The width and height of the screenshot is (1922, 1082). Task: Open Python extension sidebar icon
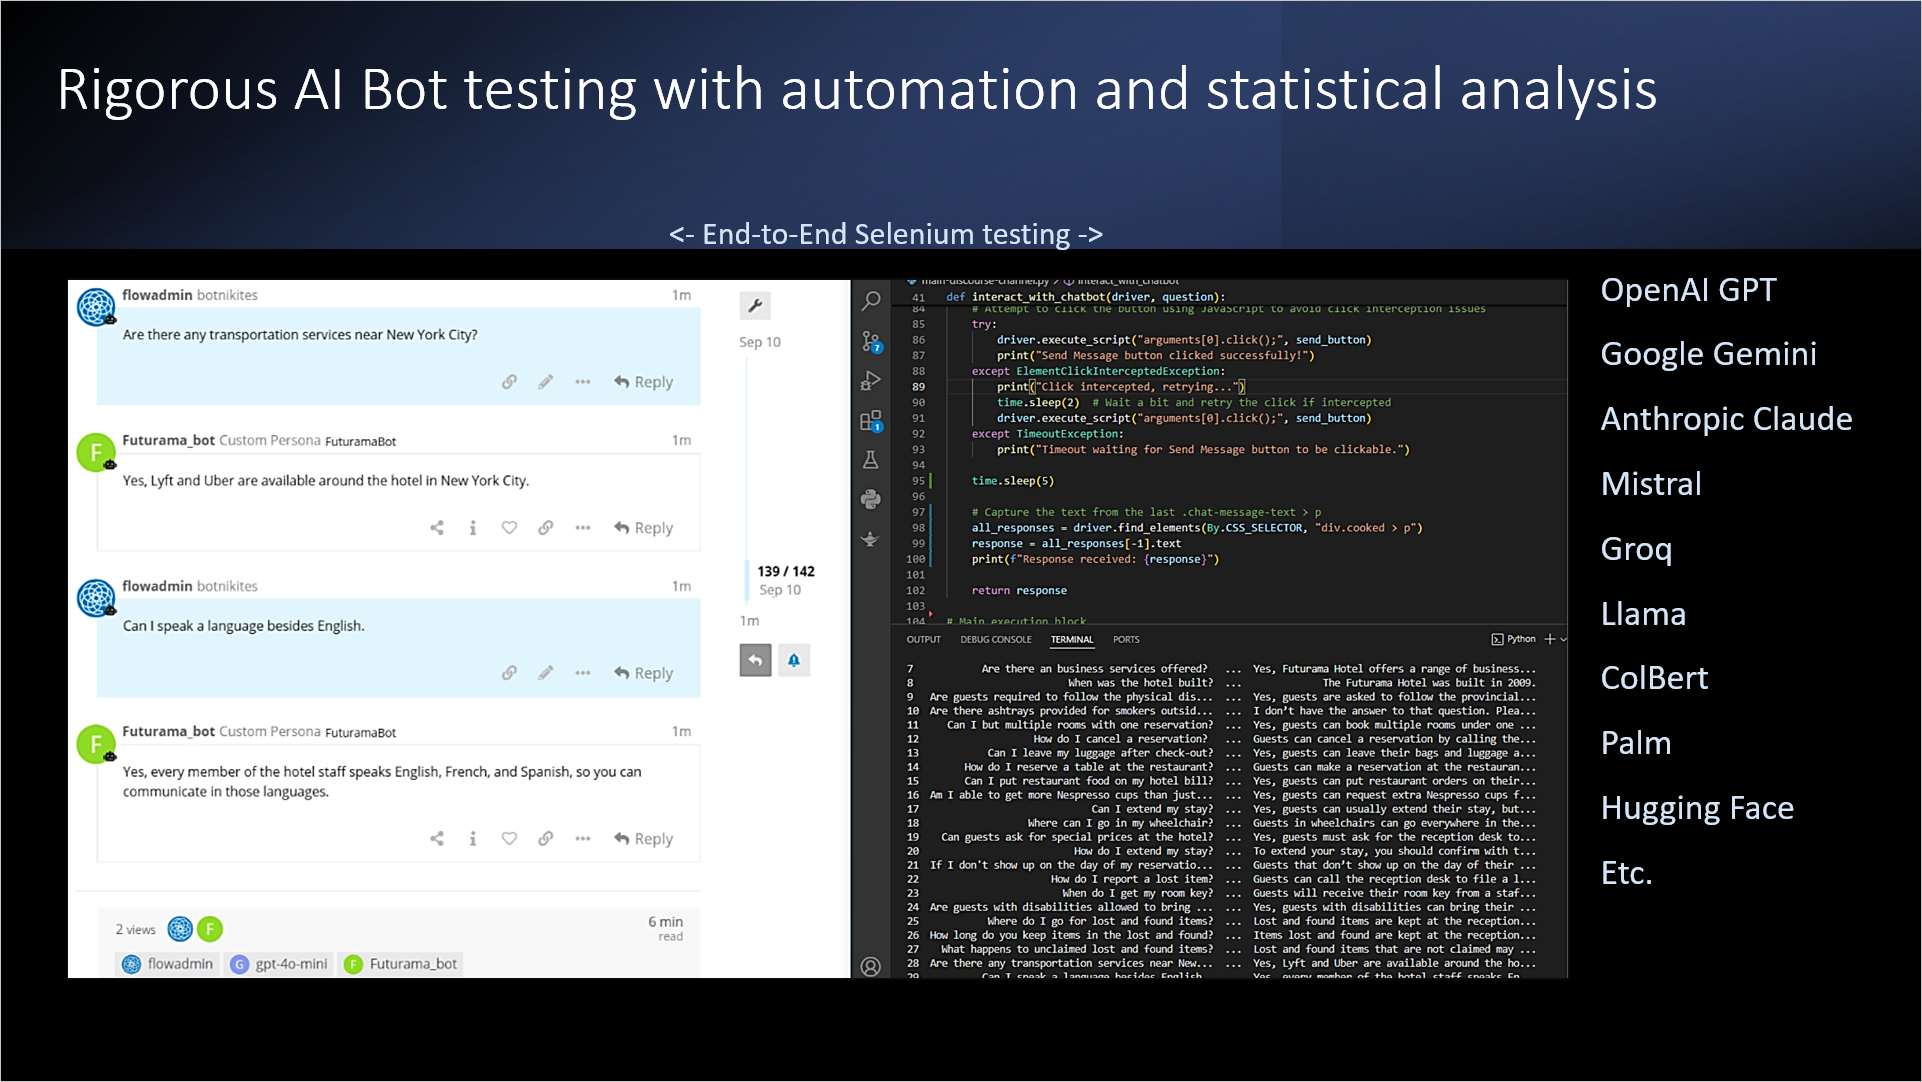pos(871,499)
